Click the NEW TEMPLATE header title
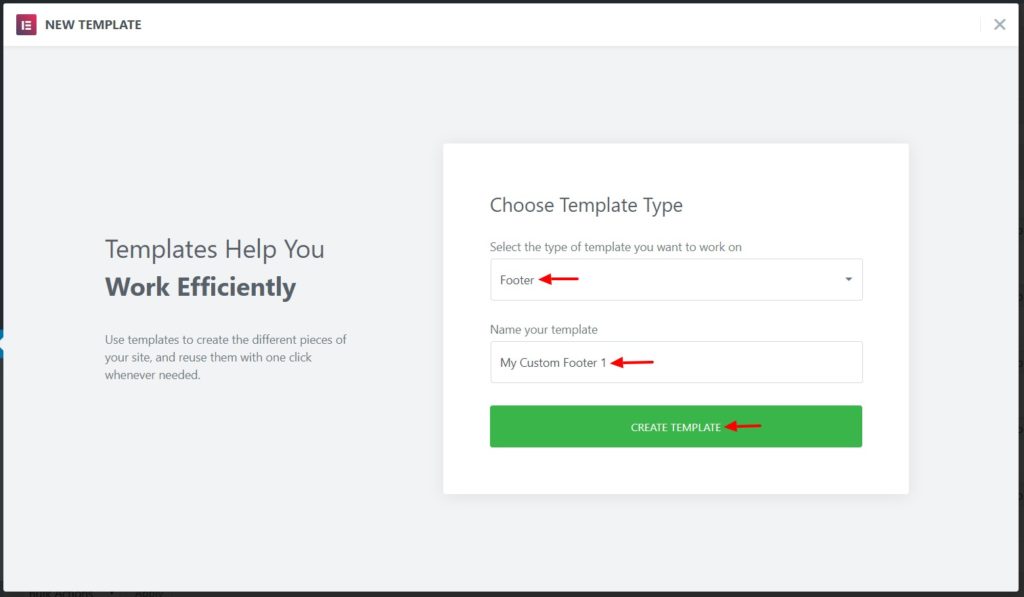1024x597 pixels. (x=93, y=25)
